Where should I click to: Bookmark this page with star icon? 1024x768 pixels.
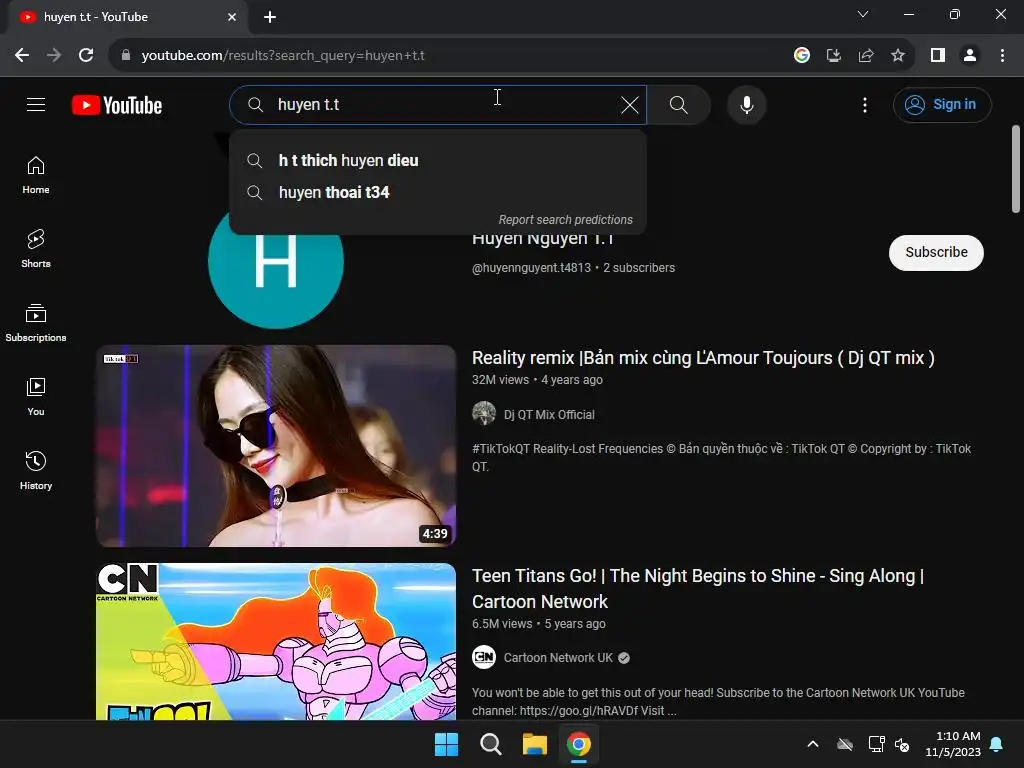[x=898, y=56]
